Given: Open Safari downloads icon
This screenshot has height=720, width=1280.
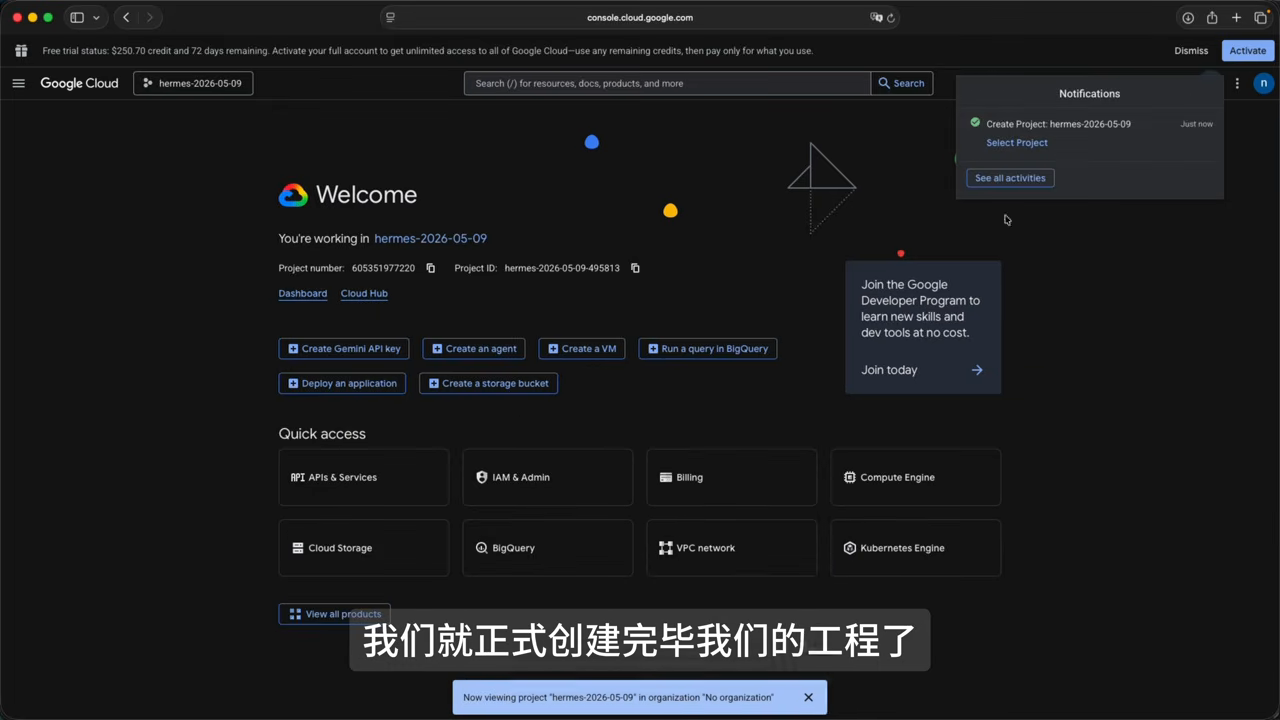Looking at the screenshot, I should point(1188,17).
